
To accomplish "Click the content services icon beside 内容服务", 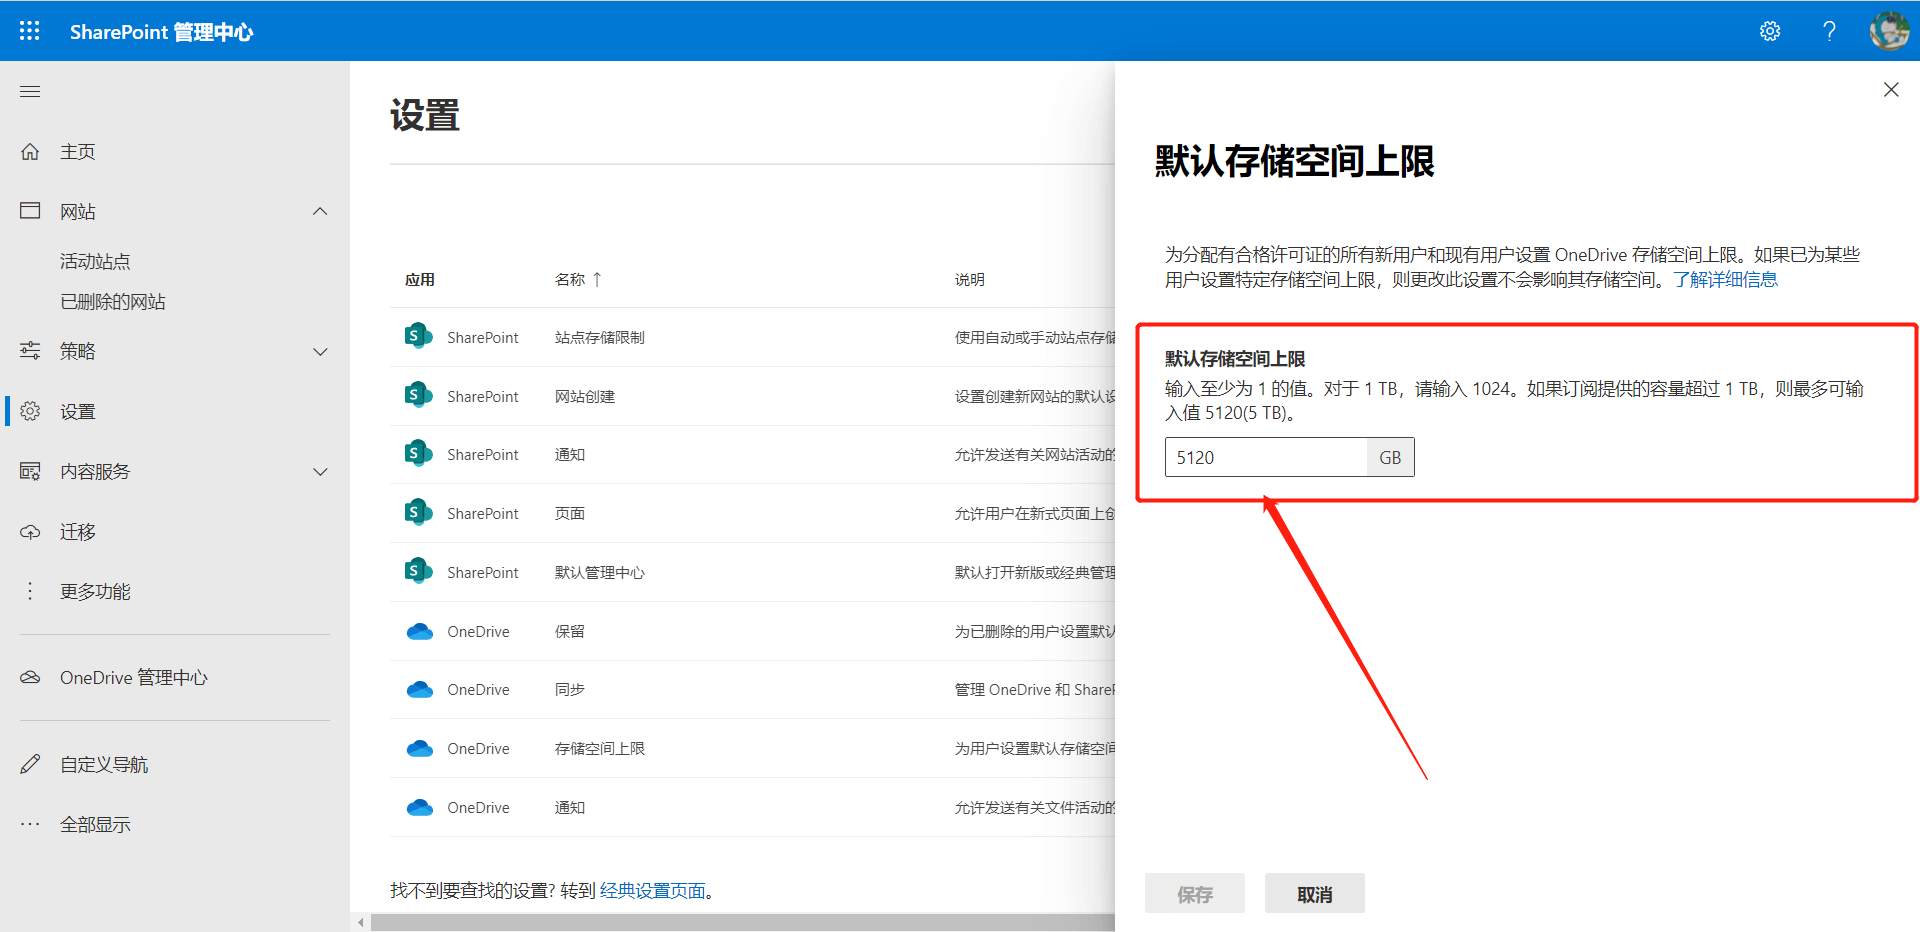I will [30, 471].
